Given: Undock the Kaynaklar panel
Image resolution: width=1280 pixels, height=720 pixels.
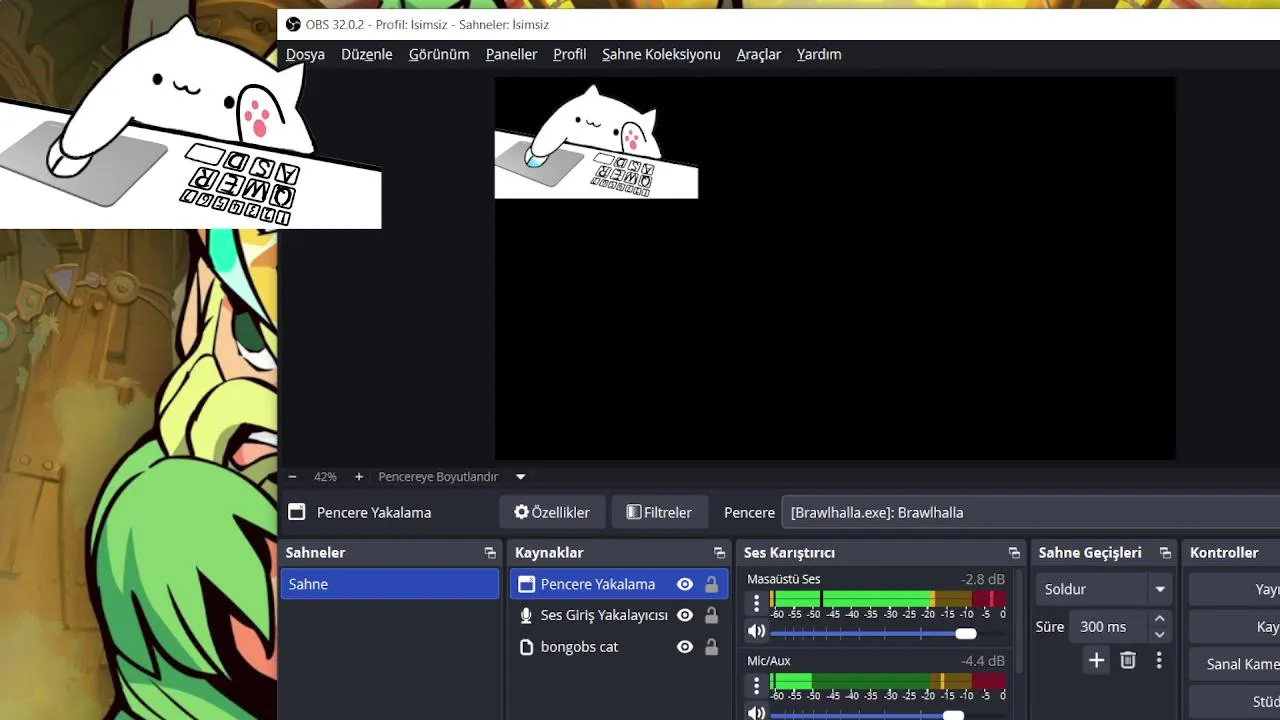Looking at the screenshot, I should pos(719,553).
